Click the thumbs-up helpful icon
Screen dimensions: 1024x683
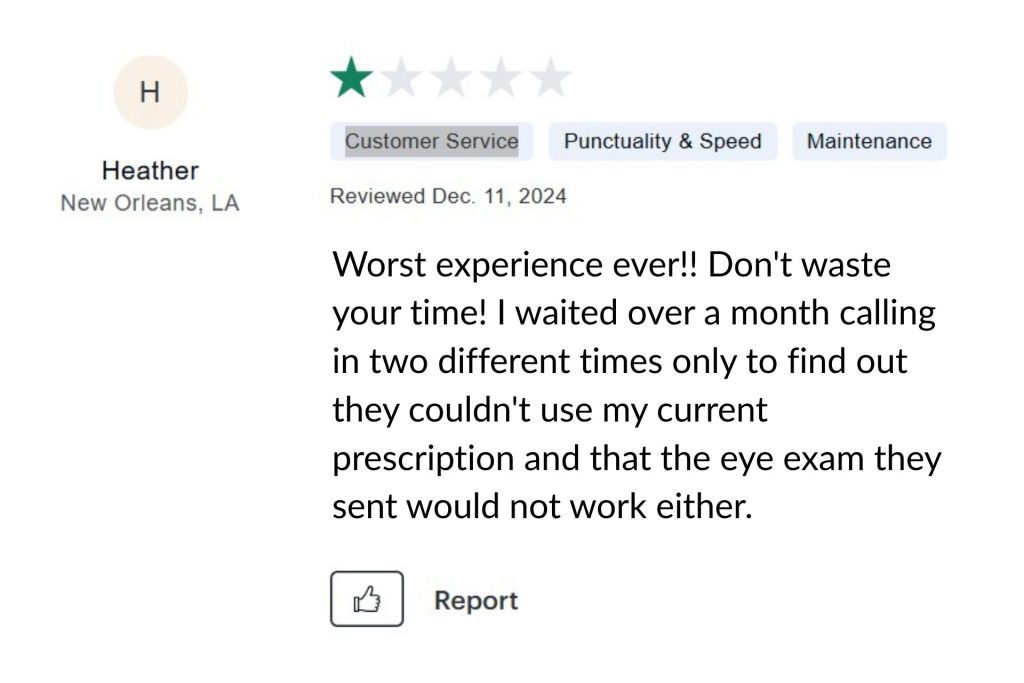point(367,599)
